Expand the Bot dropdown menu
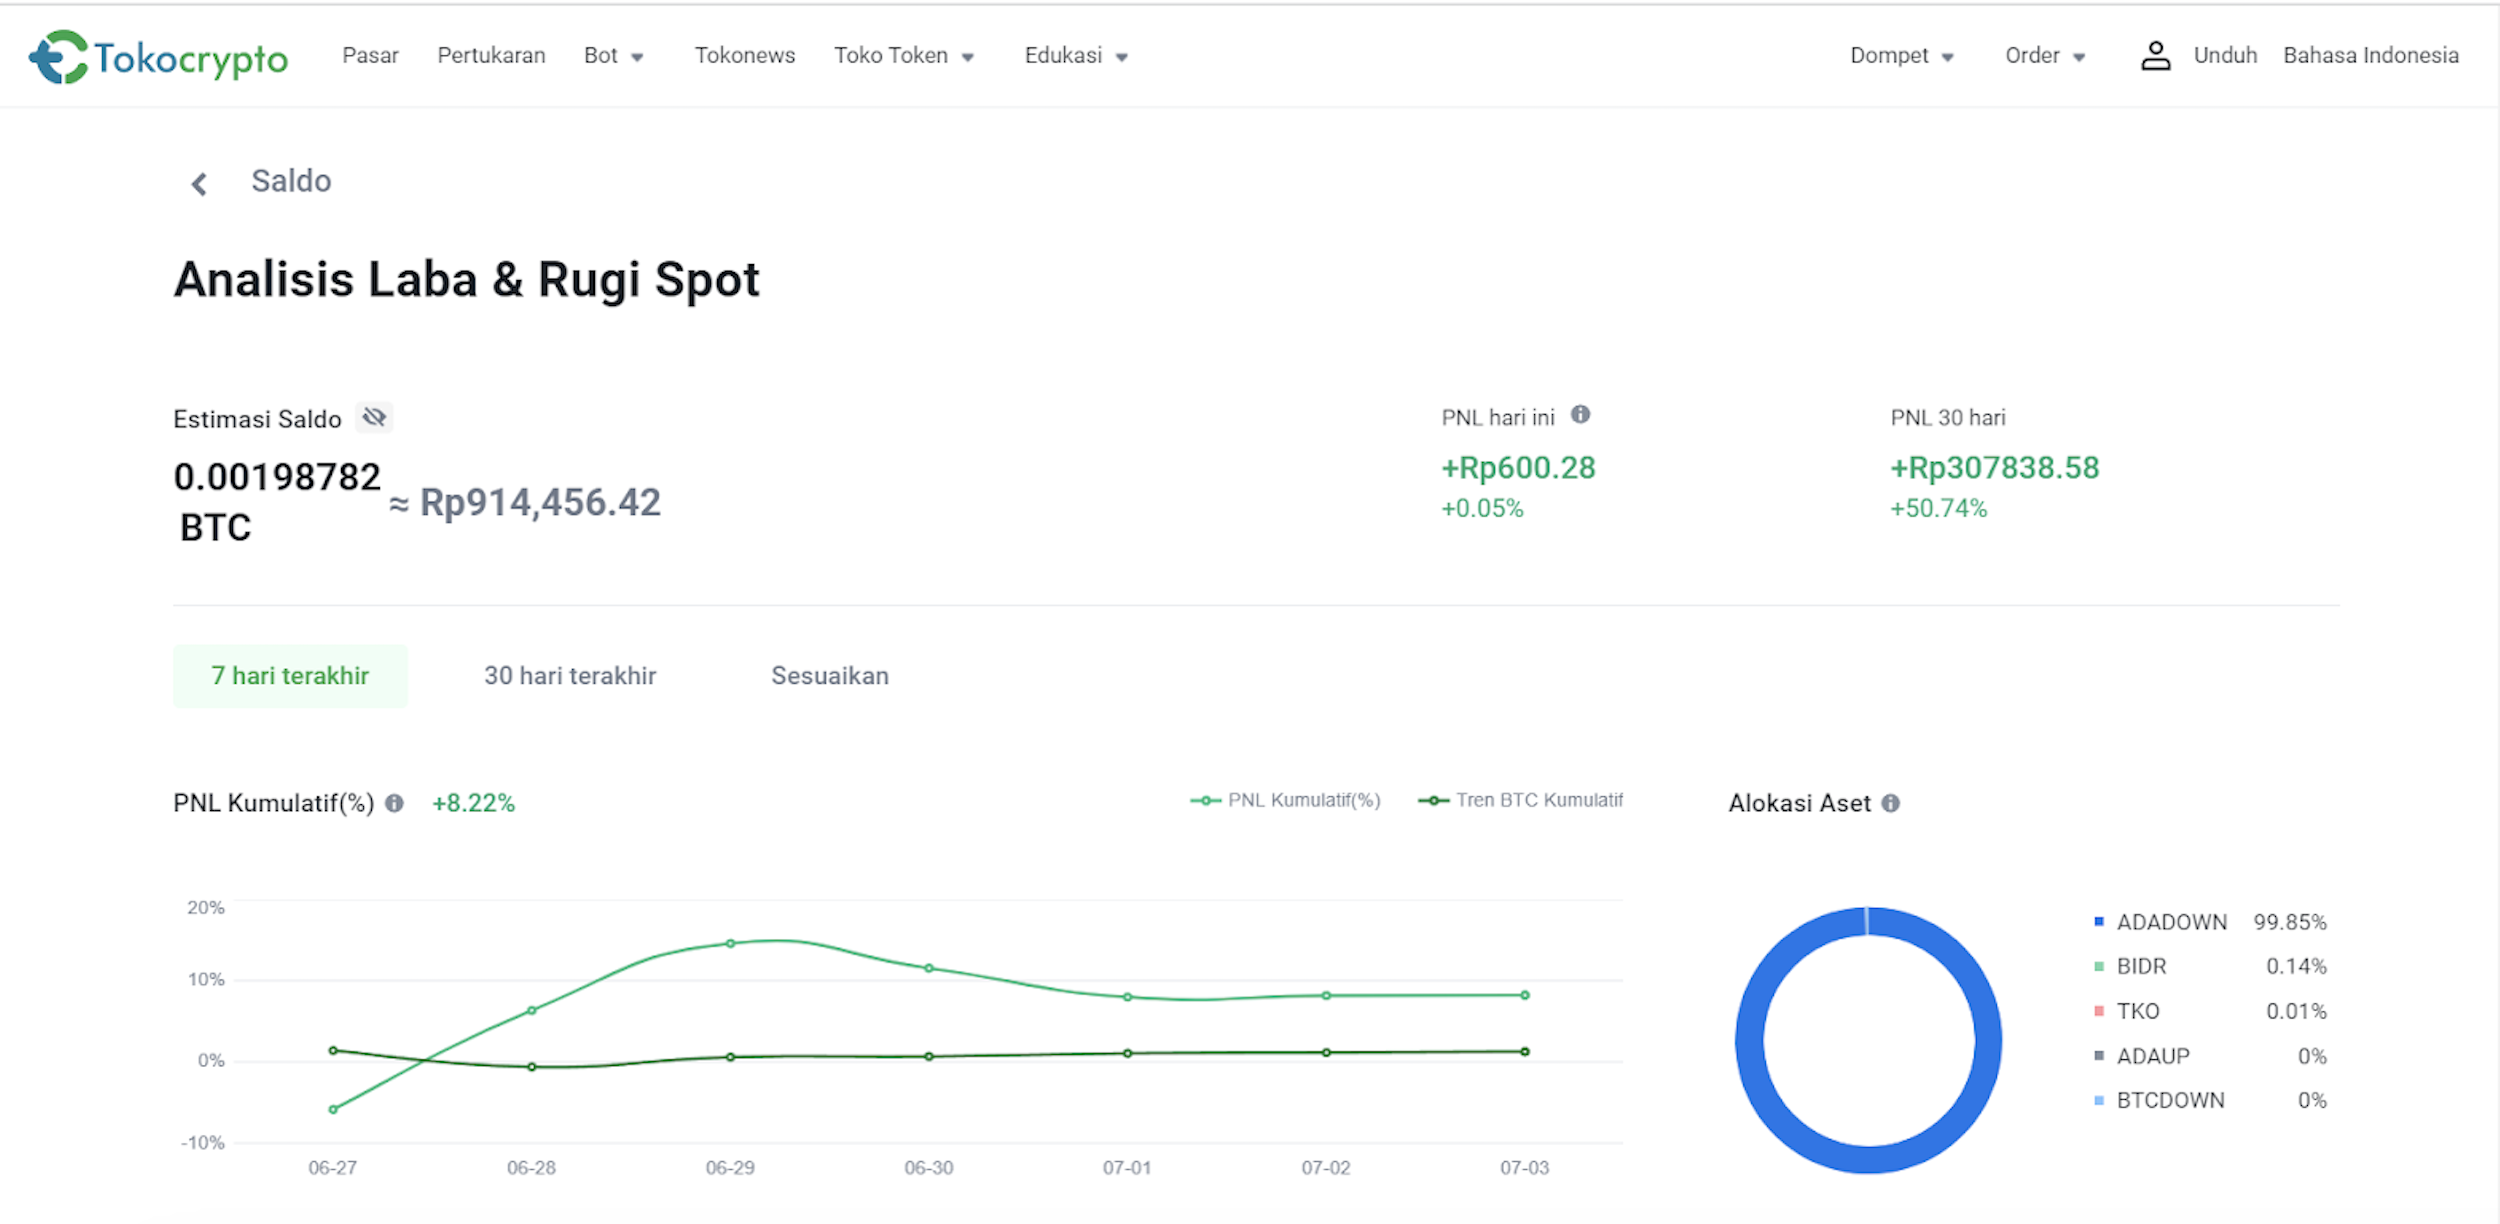The image size is (2500, 1224). coord(613,56)
